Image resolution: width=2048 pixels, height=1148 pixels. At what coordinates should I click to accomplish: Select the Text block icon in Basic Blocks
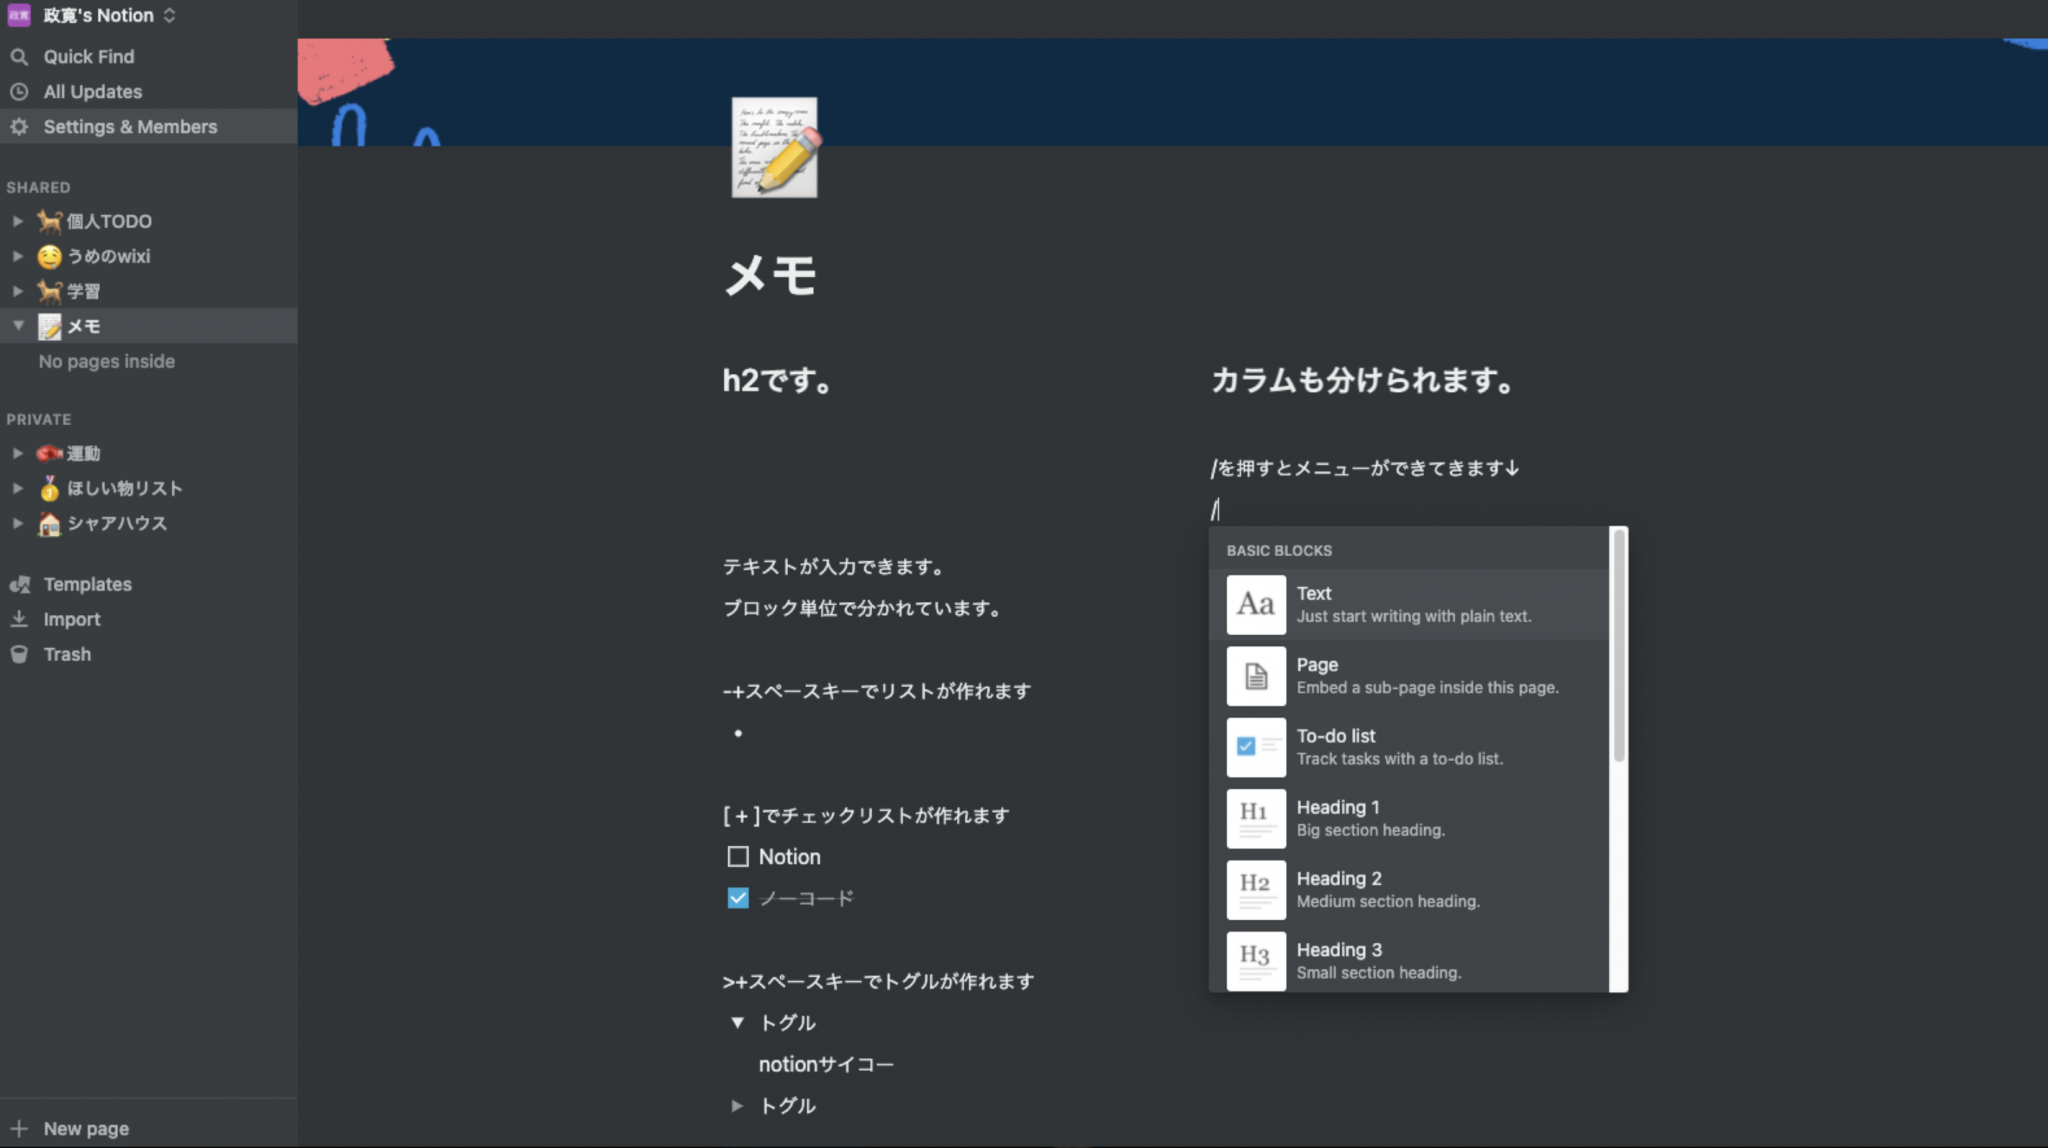[1255, 604]
